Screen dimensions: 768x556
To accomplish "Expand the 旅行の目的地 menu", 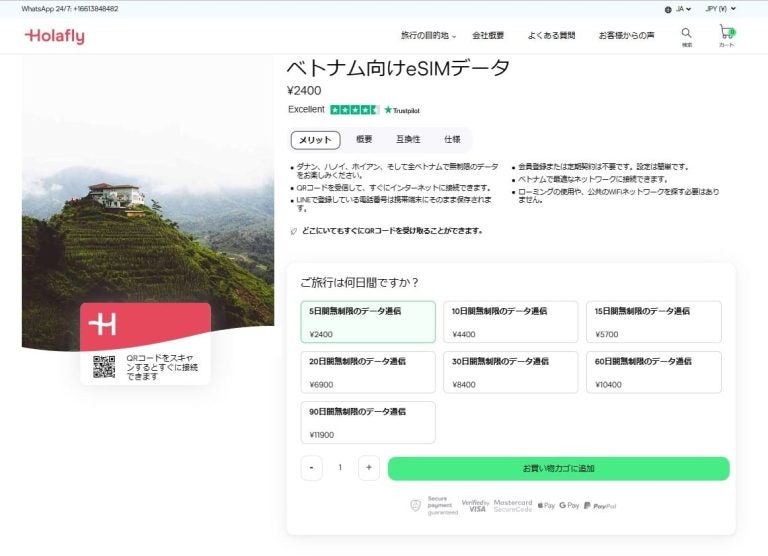I will click(x=428, y=35).
